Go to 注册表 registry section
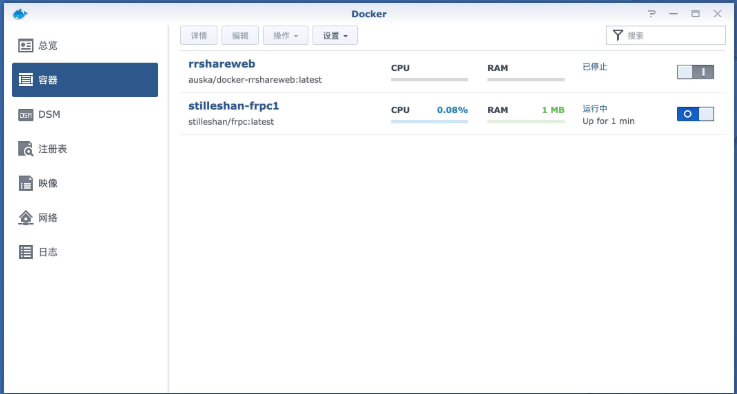This screenshot has width=737, height=394. coord(85,149)
